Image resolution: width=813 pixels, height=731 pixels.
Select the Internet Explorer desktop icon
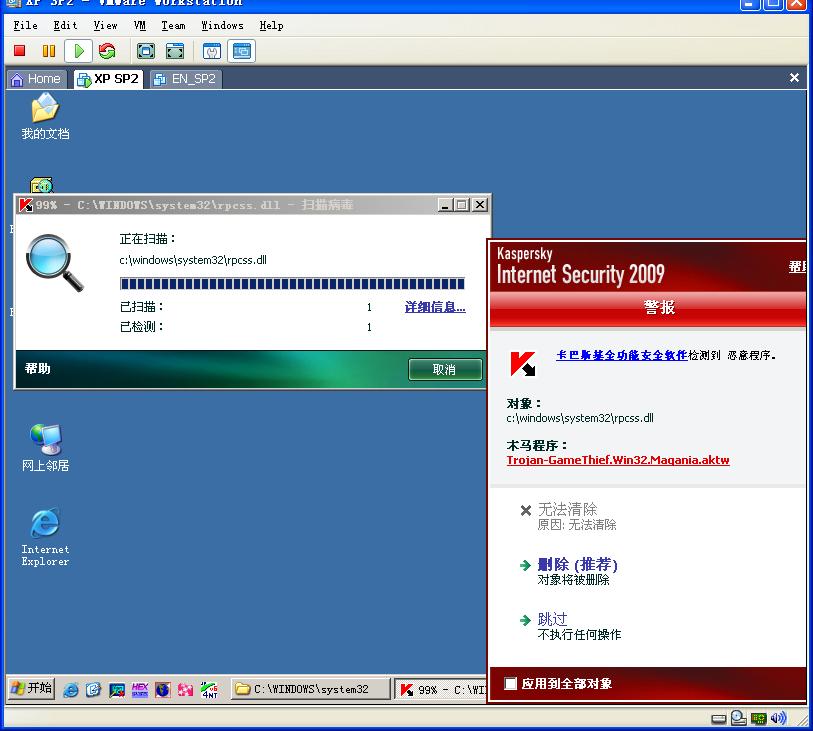(45, 537)
